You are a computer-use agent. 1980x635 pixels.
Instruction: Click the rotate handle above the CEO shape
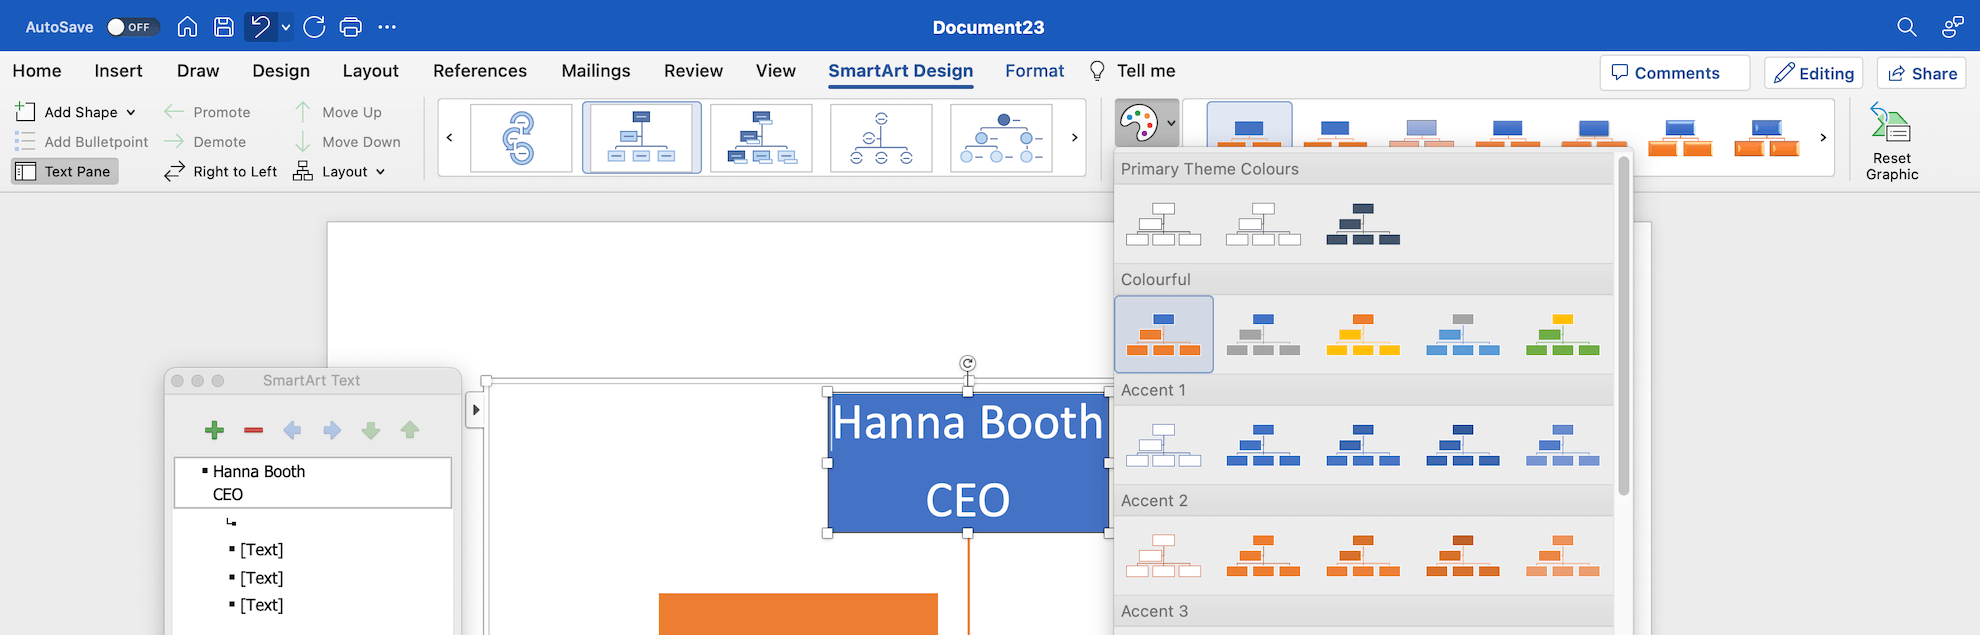coord(967,363)
